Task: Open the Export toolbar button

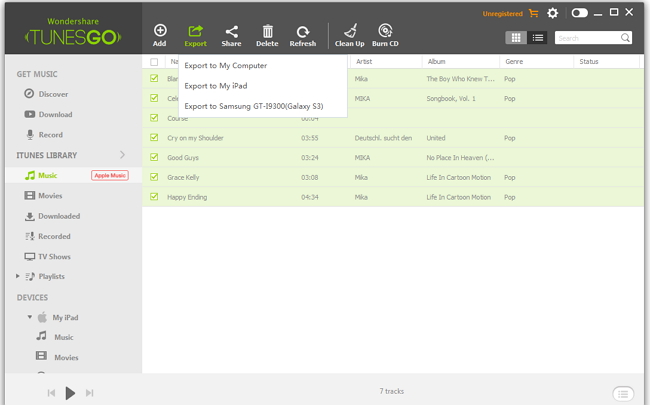Action: pyautogui.click(x=195, y=35)
